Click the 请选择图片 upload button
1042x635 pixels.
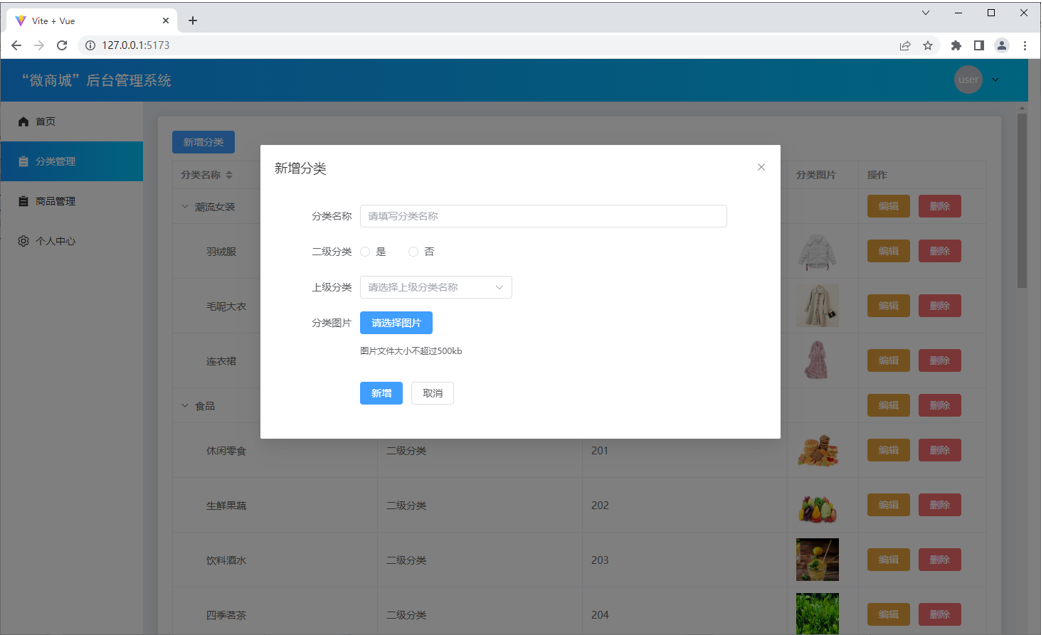pos(396,323)
